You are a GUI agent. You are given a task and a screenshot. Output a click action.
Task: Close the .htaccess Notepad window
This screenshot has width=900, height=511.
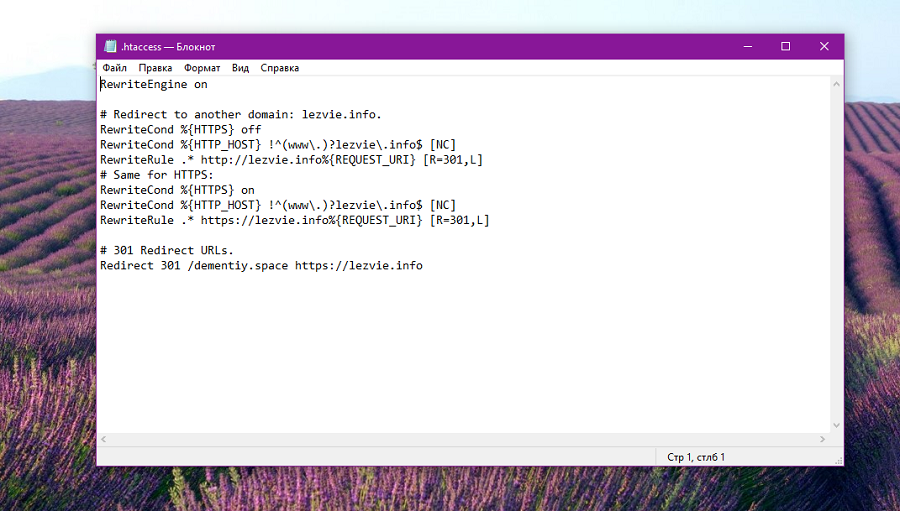click(824, 47)
